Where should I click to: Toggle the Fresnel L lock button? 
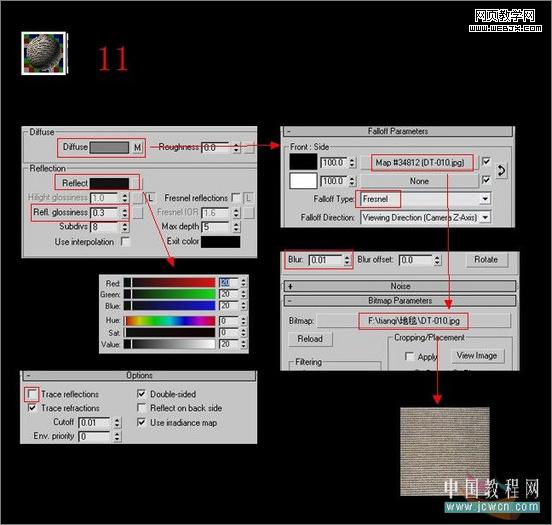tap(248, 198)
